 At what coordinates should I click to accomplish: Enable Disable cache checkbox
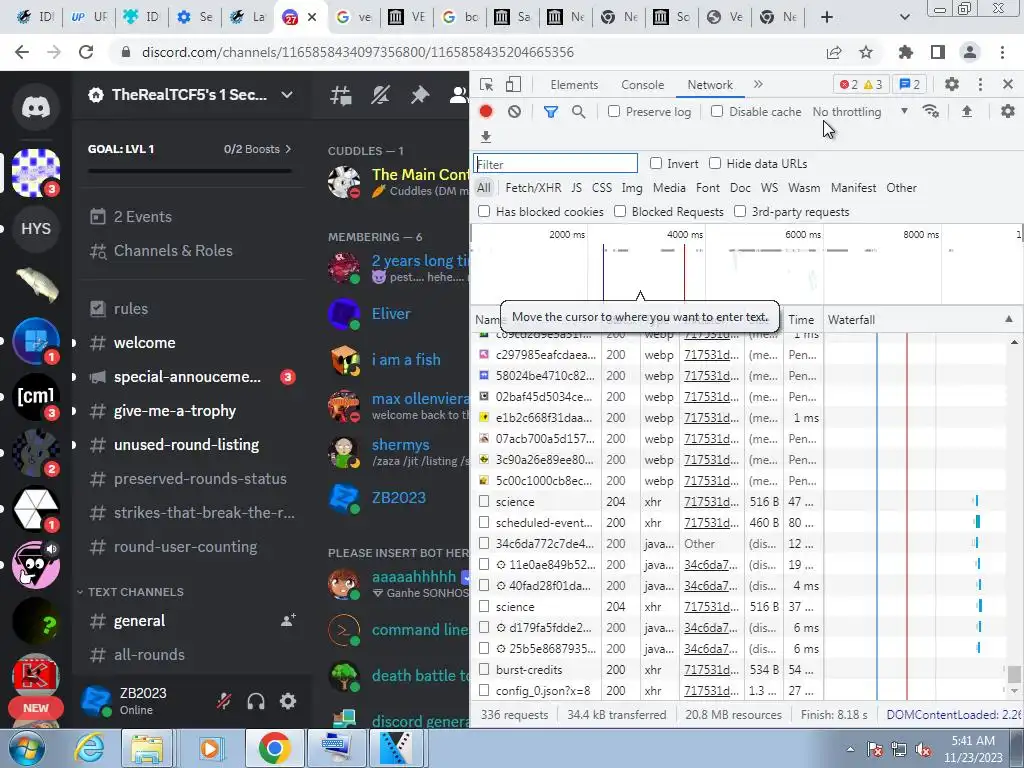pyautogui.click(x=717, y=112)
